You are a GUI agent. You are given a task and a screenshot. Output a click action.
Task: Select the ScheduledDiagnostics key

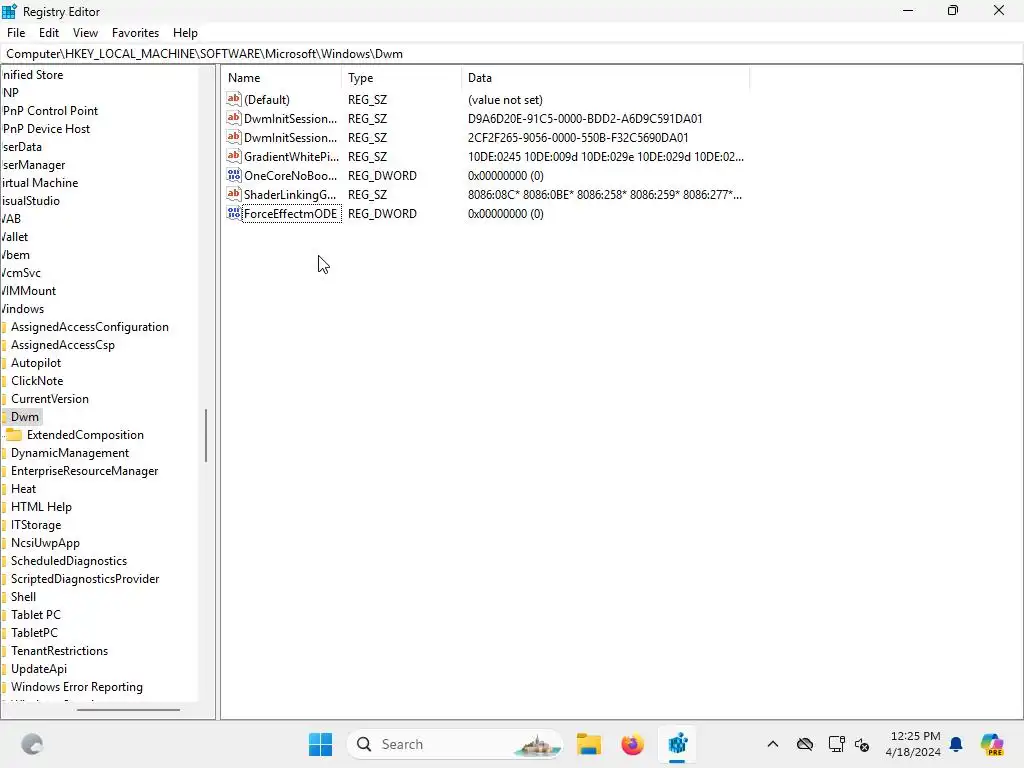(x=69, y=561)
